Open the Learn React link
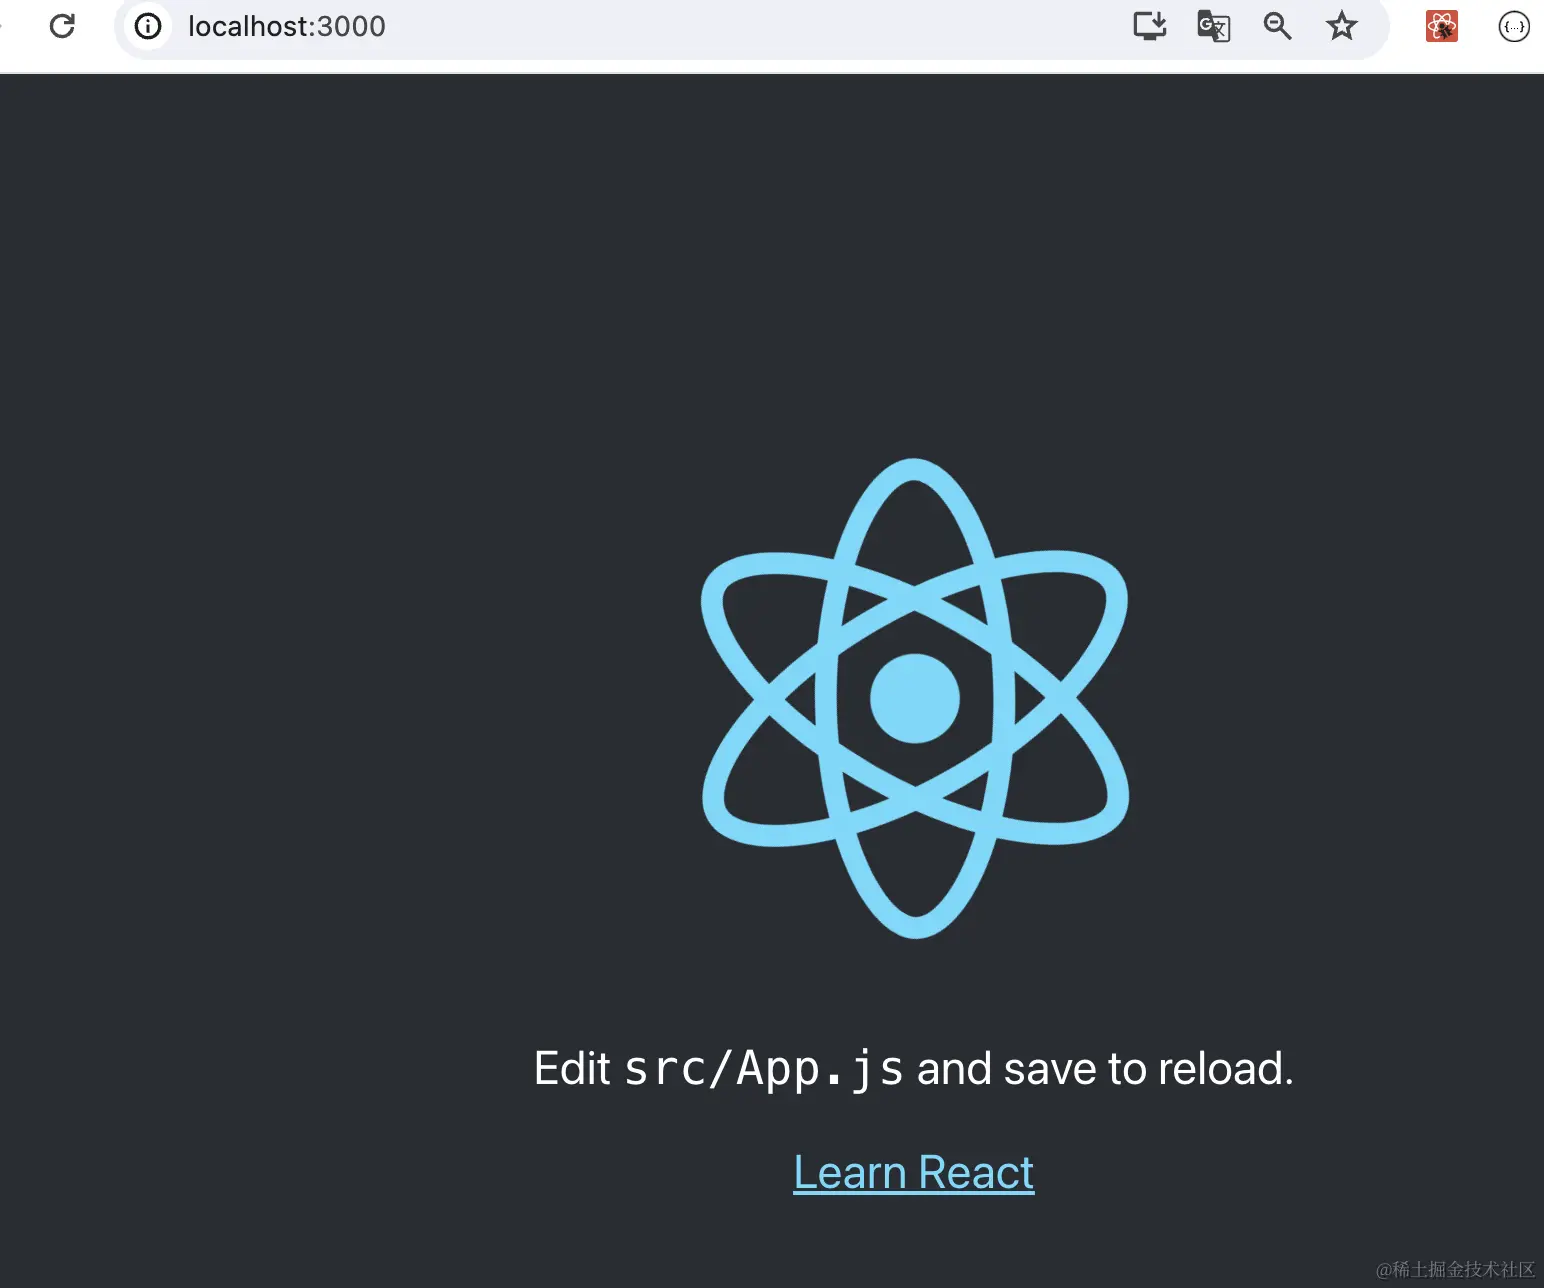The image size is (1544, 1288). pos(914,1172)
